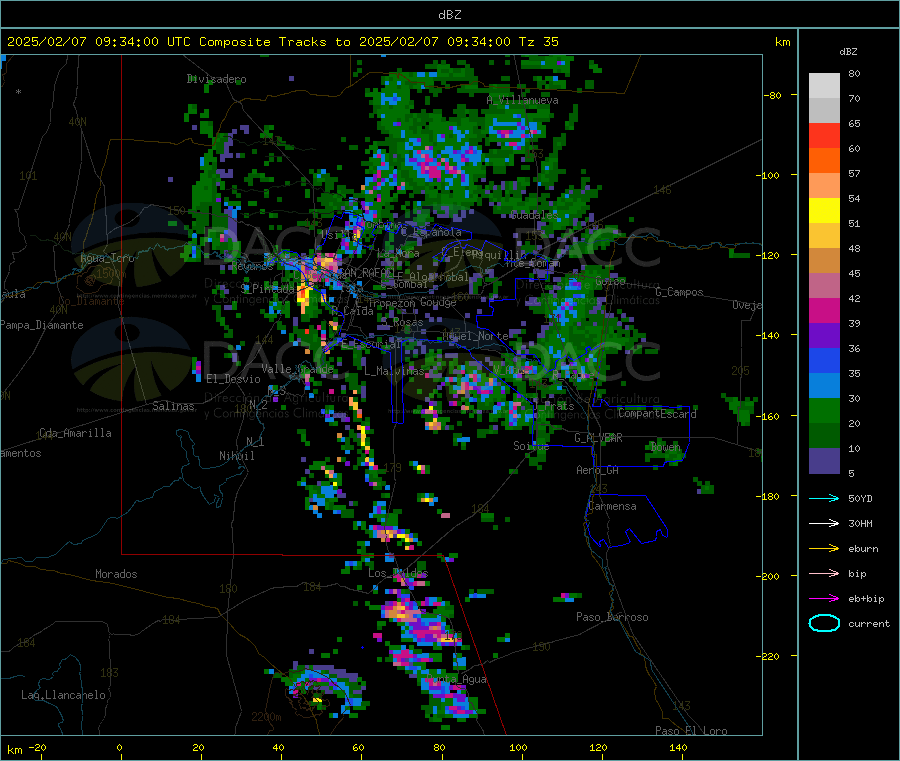Click the 'Lag.Llancanelo' map label
This screenshot has height=761, width=900.
63,695
